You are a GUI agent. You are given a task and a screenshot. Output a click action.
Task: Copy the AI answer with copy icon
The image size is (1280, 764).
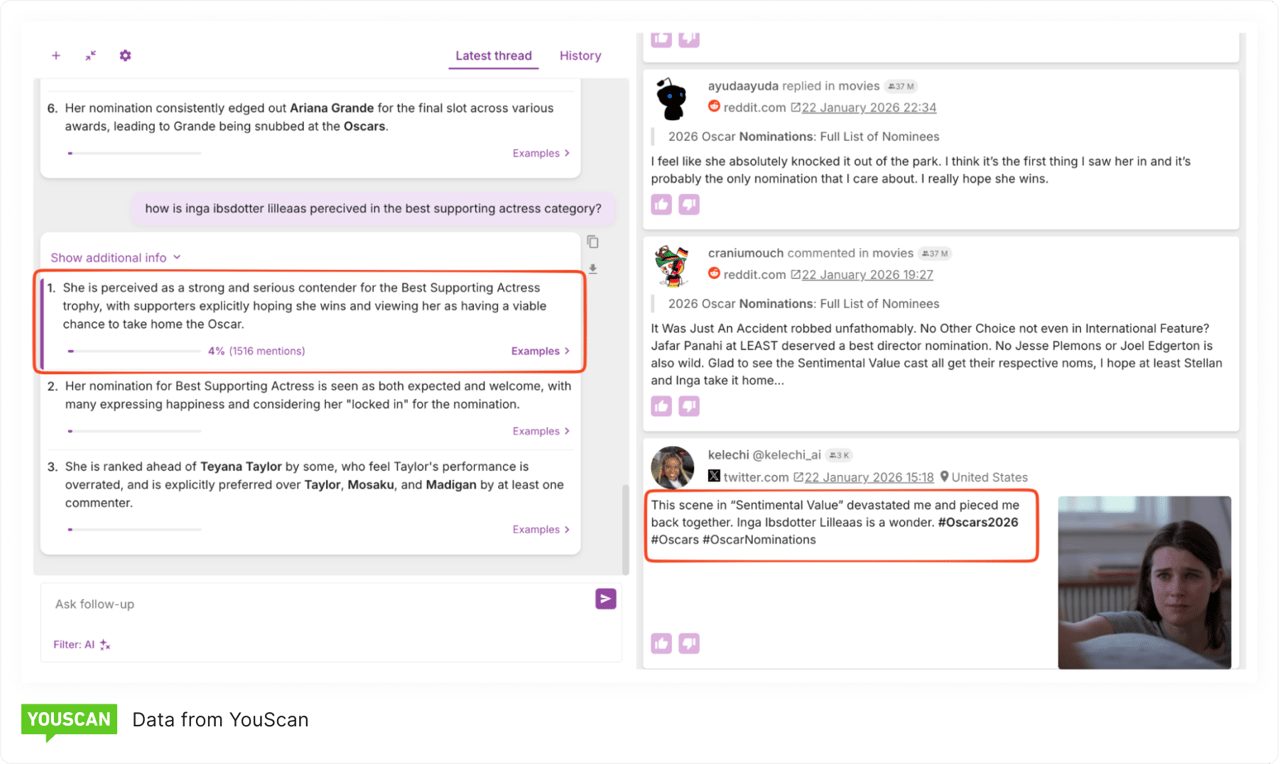(593, 242)
